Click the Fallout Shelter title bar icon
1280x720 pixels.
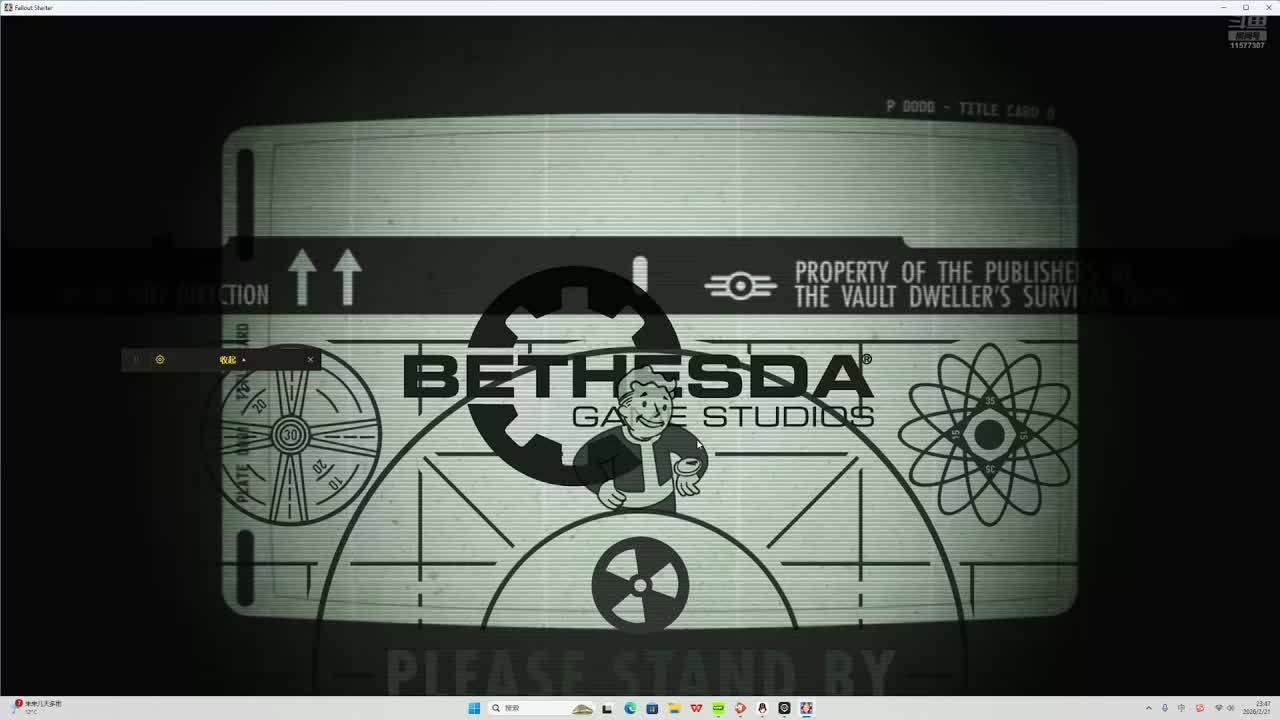(x=8, y=7)
